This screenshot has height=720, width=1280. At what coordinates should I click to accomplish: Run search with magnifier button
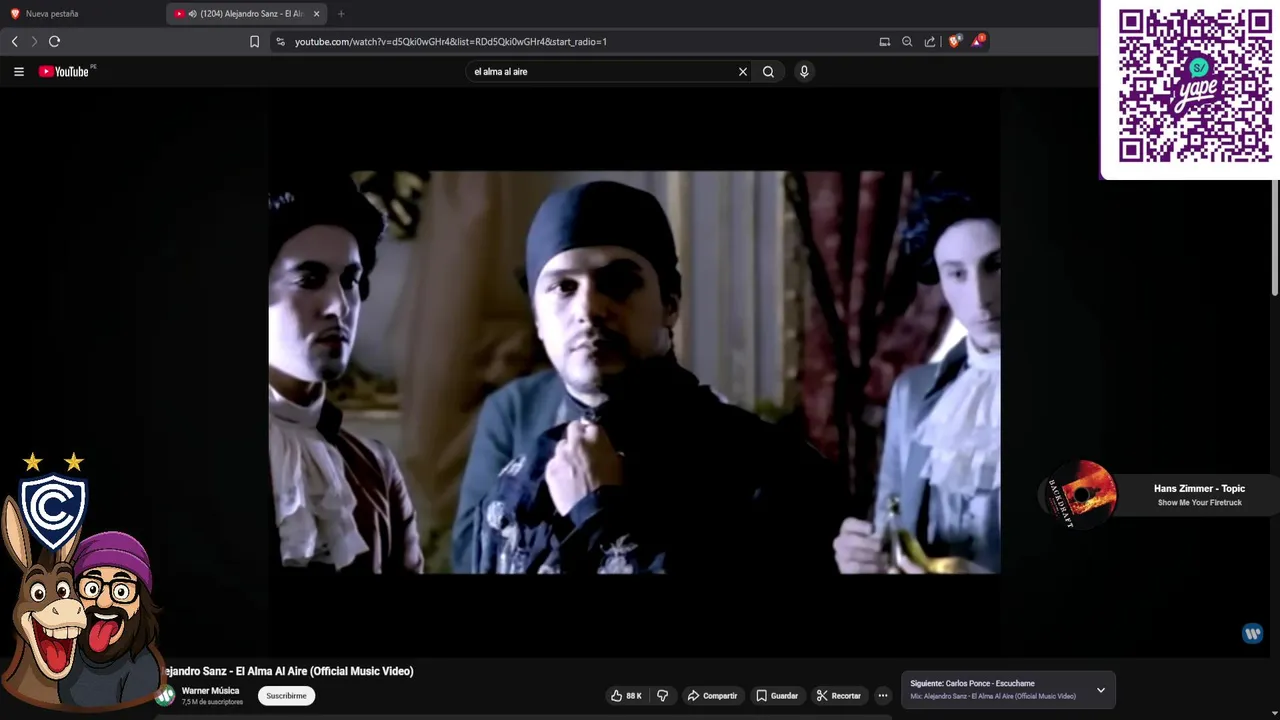[768, 72]
